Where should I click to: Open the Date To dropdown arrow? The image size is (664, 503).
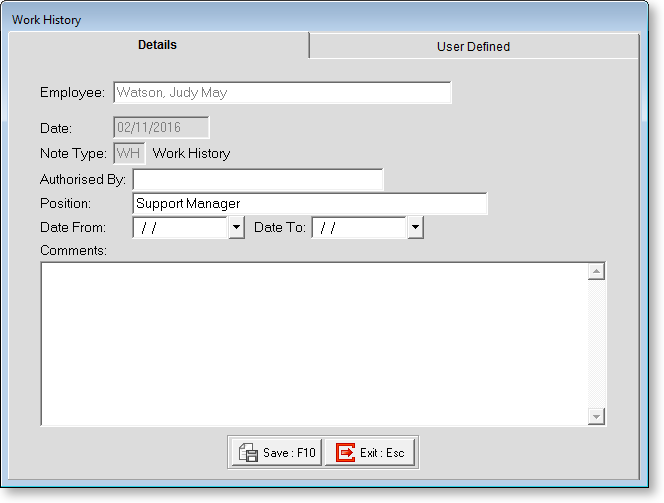416,228
